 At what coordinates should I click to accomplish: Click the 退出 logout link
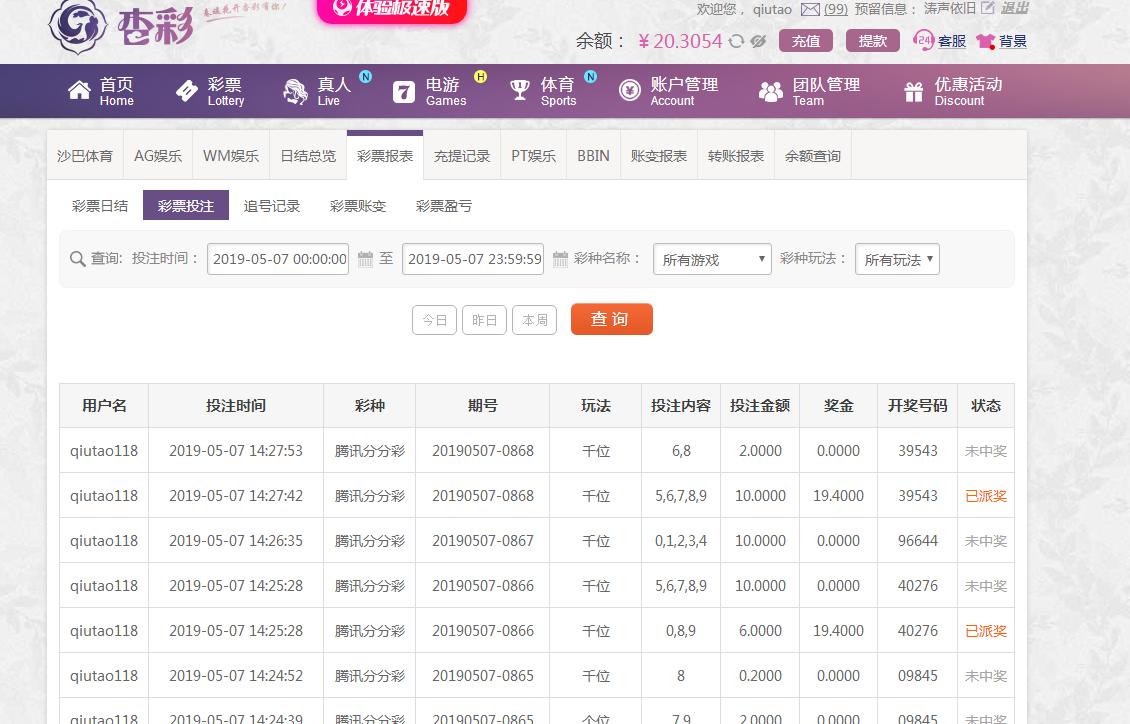[x=1014, y=9]
